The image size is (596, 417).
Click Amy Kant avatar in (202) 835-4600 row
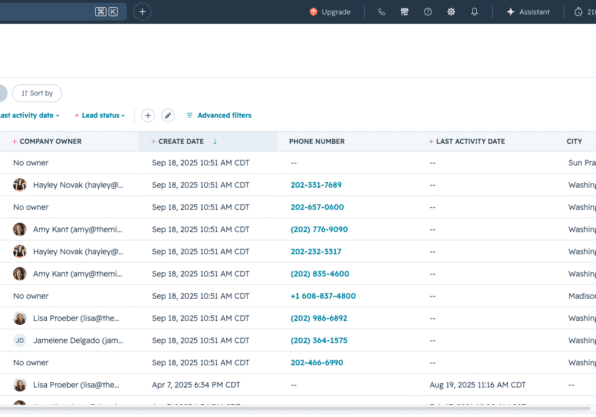20,274
